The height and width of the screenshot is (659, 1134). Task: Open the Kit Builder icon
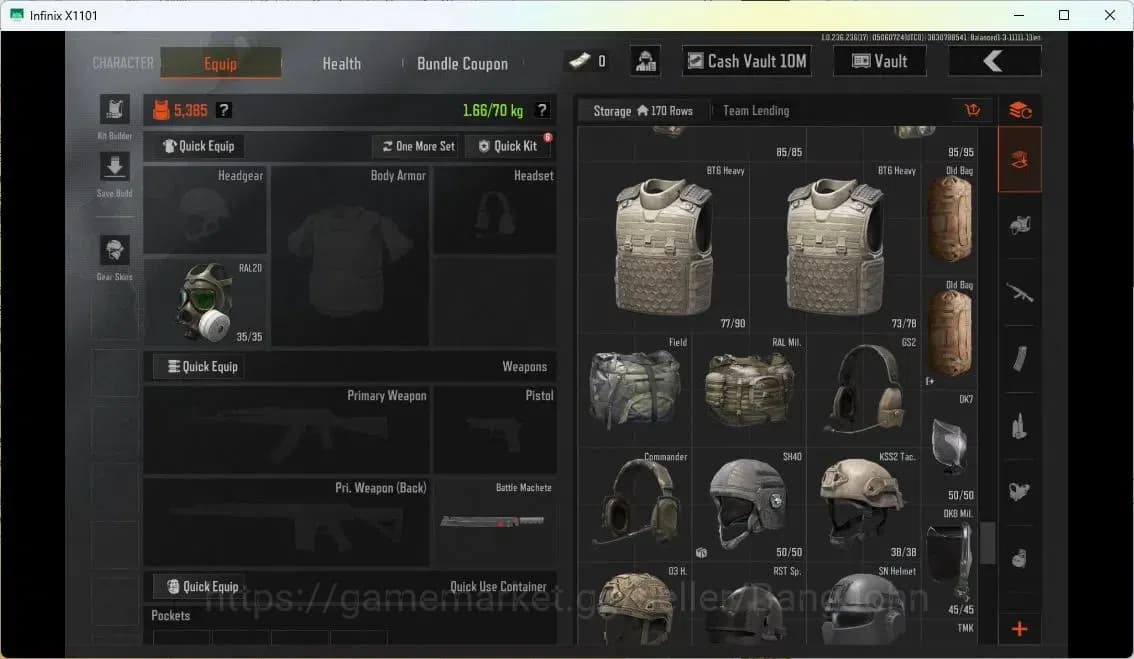114,110
